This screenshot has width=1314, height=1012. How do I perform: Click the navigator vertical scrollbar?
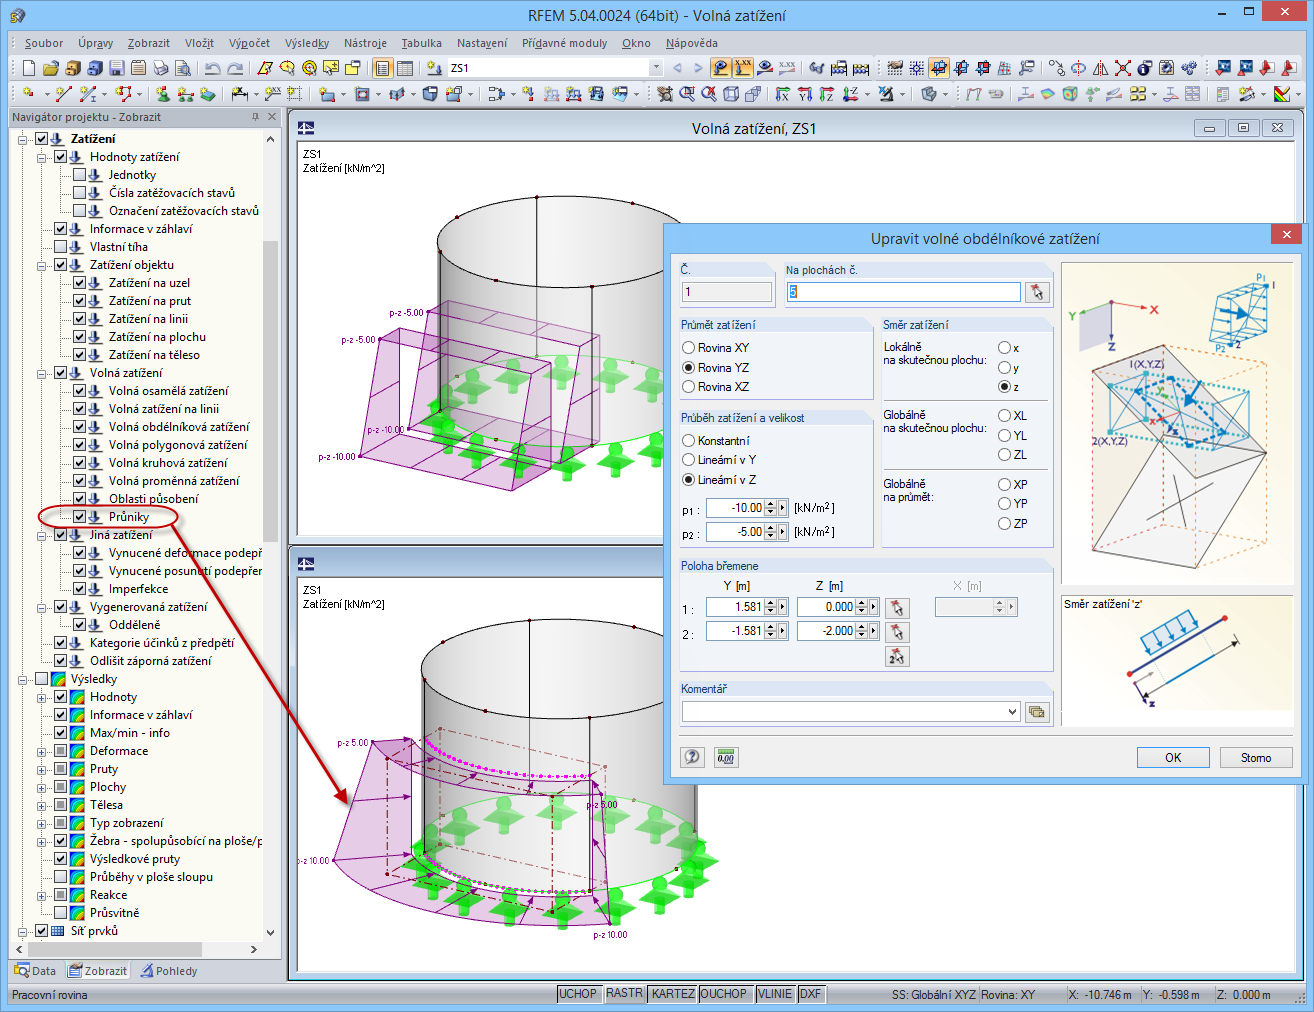click(x=270, y=390)
